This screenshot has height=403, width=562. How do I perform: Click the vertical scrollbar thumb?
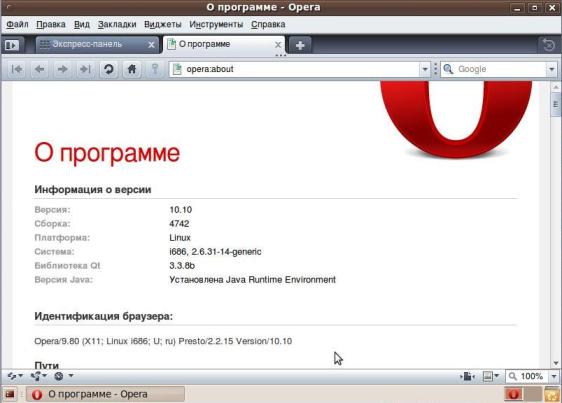click(x=556, y=105)
